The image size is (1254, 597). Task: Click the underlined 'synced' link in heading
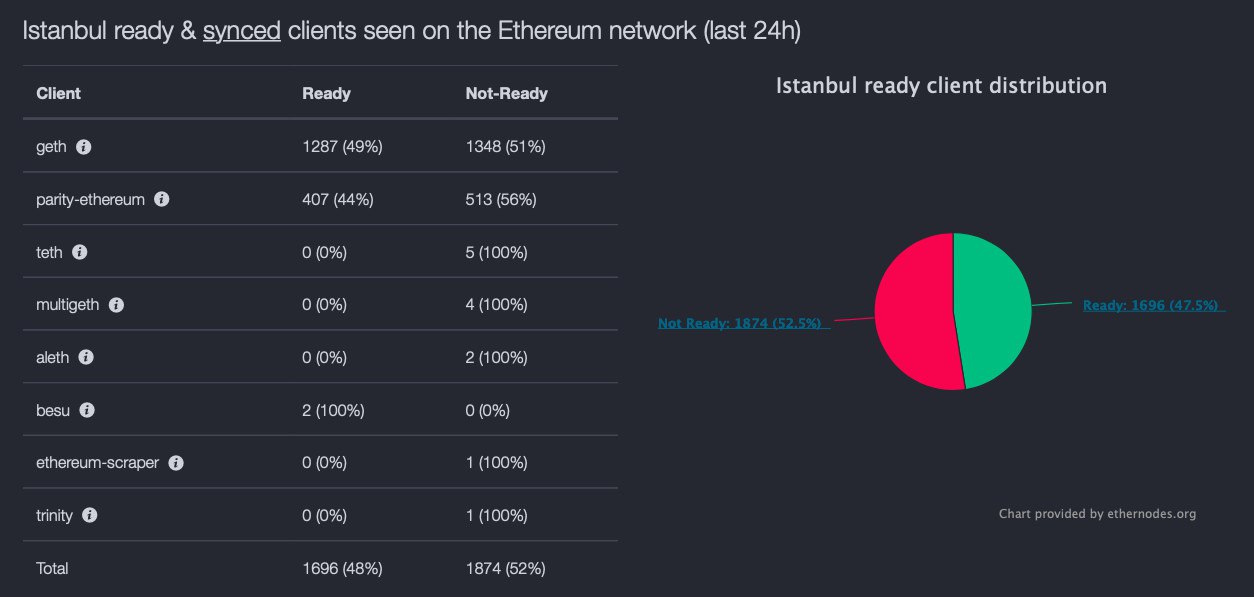pos(241,31)
